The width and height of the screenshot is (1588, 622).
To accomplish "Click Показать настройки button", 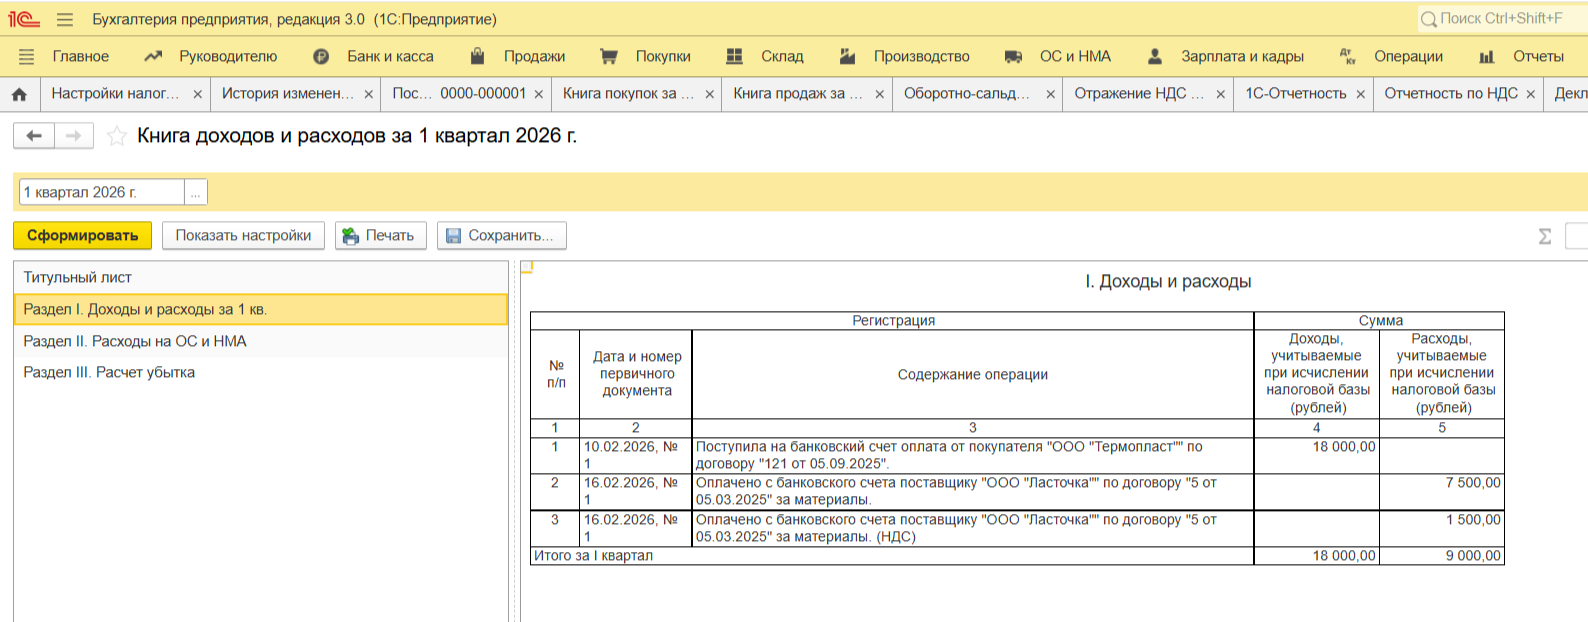I will (243, 236).
